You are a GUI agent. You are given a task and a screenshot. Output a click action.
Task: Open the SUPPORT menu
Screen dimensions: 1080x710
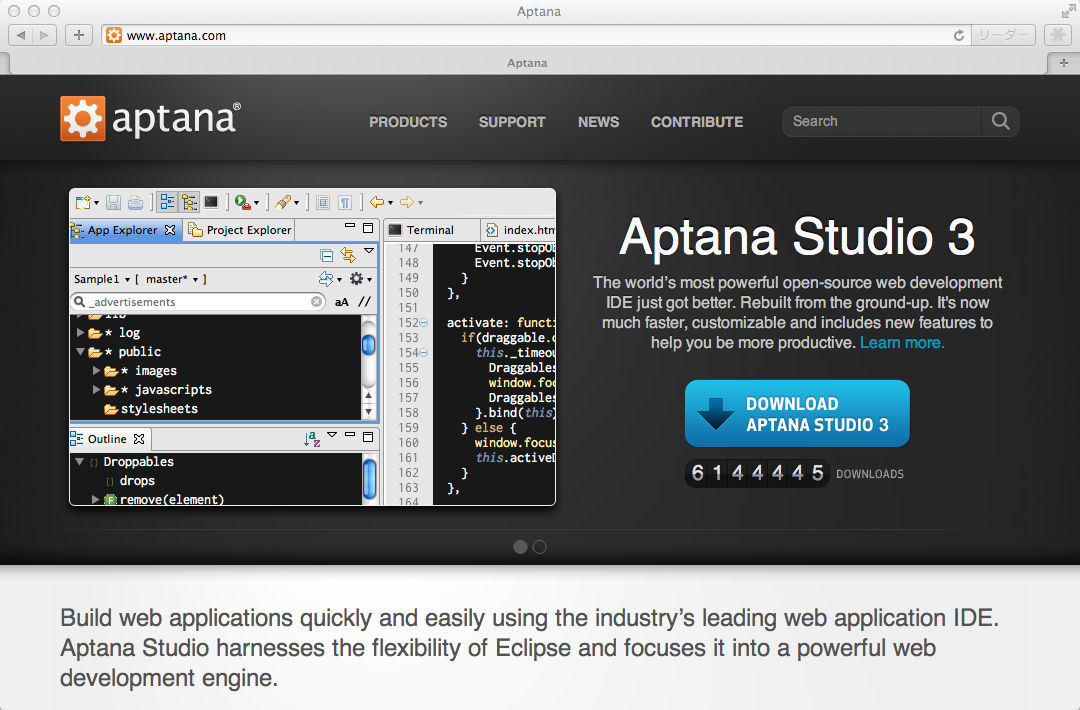click(512, 122)
